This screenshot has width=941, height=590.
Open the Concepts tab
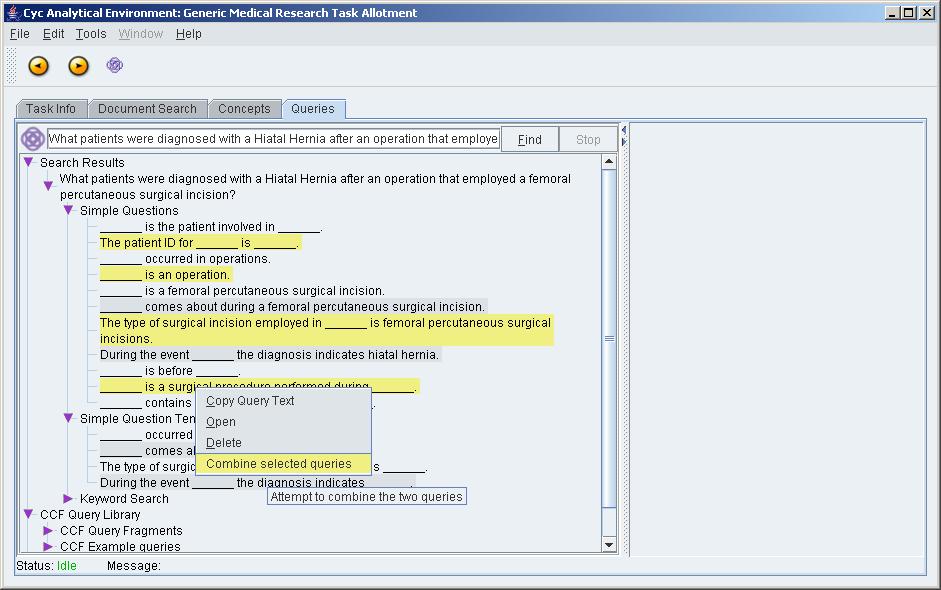tap(244, 109)
